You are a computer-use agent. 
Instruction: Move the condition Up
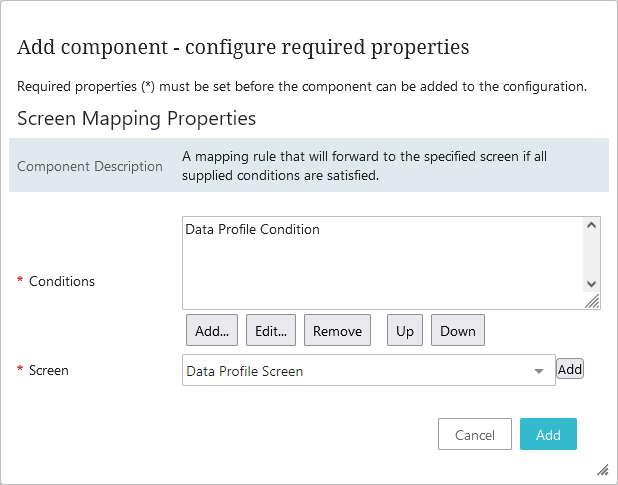click(405, 330)
